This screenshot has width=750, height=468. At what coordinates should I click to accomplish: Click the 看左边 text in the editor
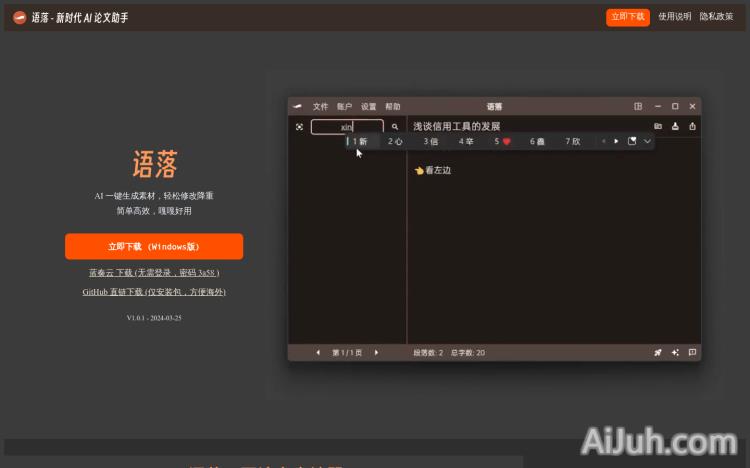click(438, 170)
